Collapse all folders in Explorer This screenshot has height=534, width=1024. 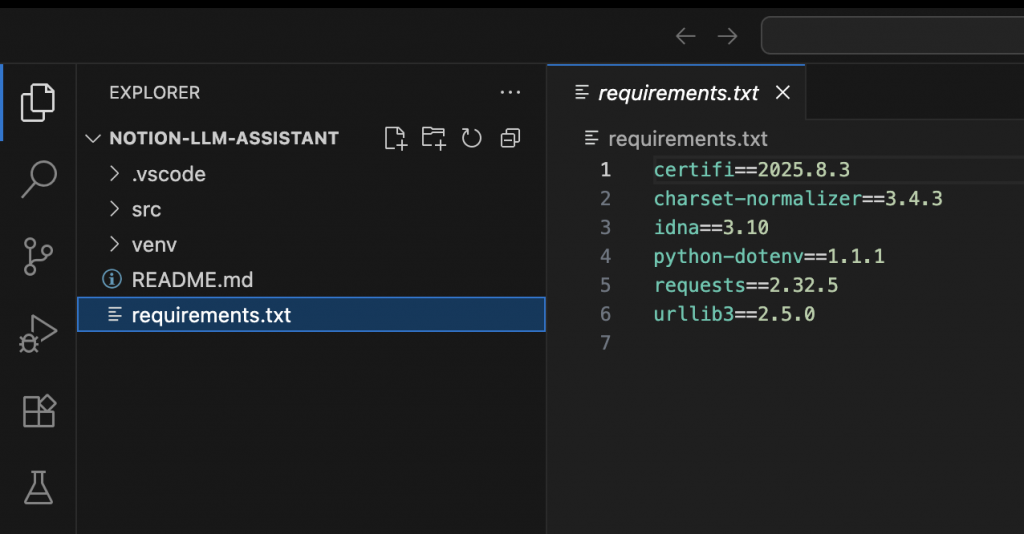(x=510, y=138)
